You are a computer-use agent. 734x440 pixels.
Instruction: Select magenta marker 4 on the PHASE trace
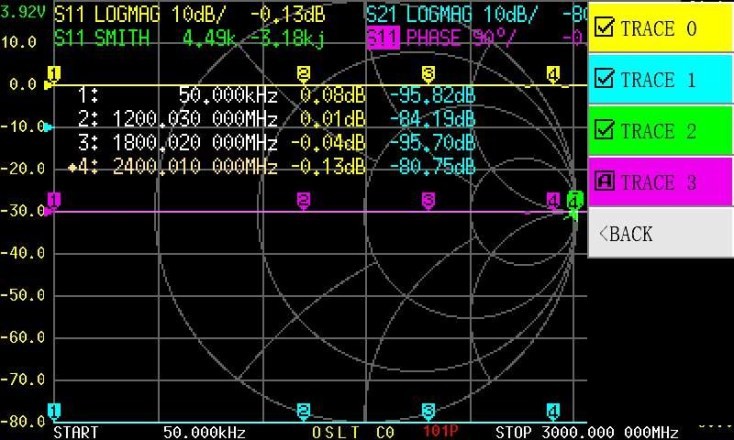(553, 202)
